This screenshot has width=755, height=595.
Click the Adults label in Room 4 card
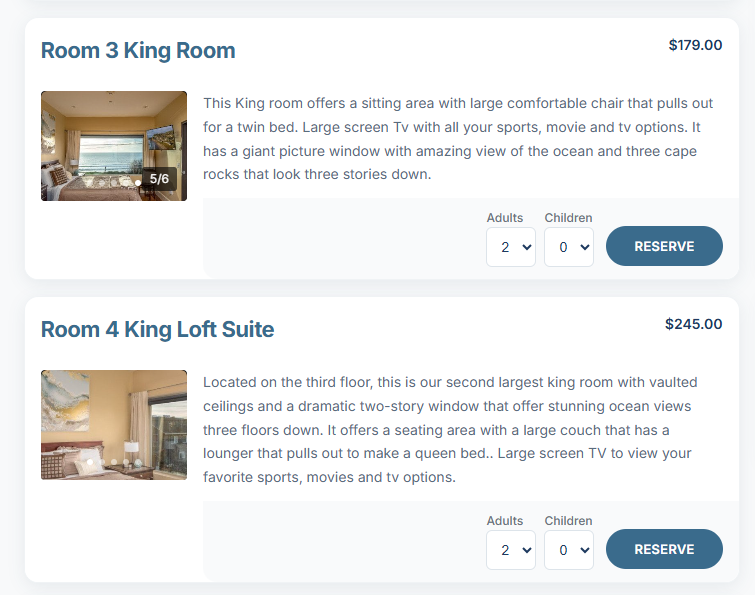[x=505, y=521]
